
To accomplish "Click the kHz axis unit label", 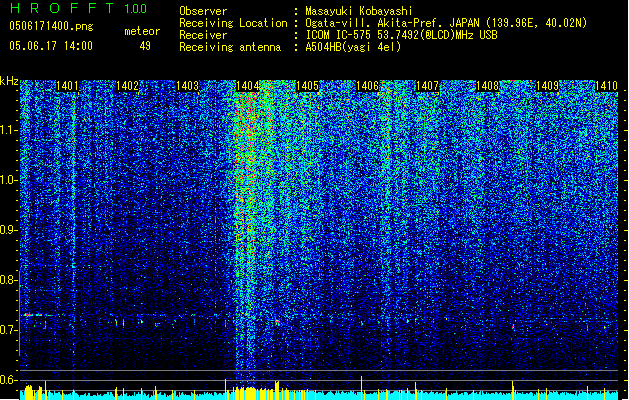I will click(x=9, y=81).
